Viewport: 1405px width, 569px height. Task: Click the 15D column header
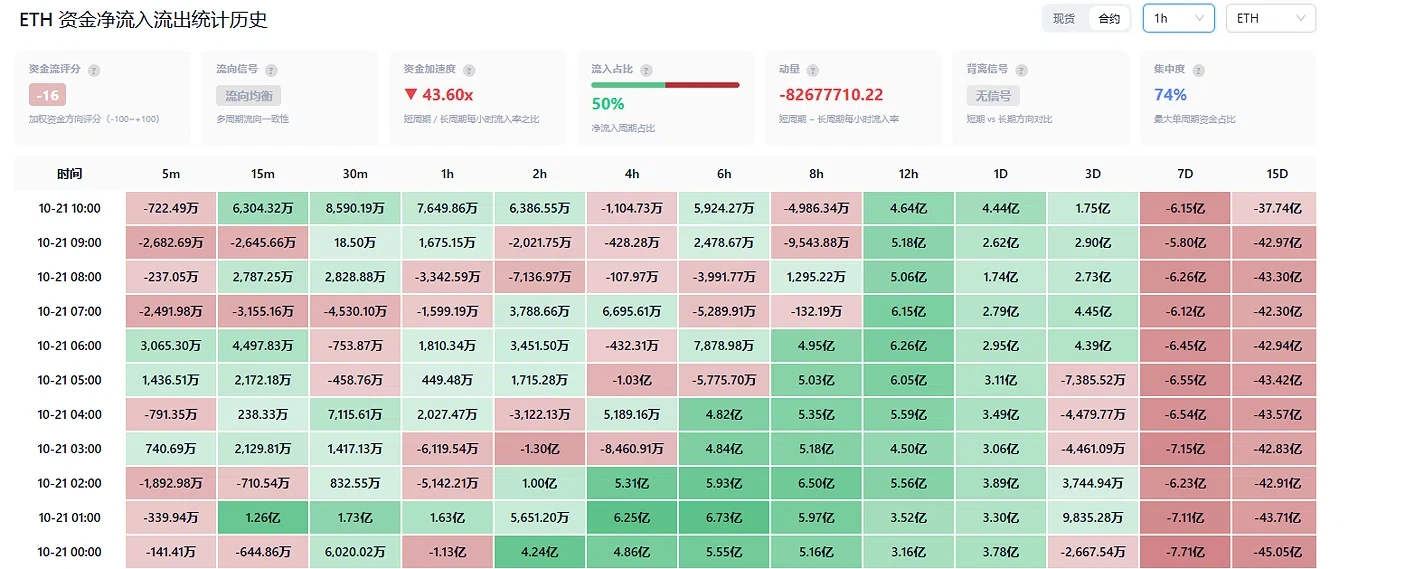pos(1277,174)
